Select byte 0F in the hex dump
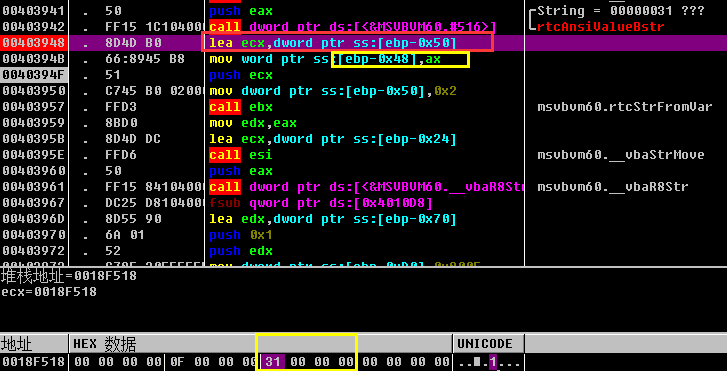Image resolution: width=727 pixels, height=371 pixels. point(178,362)
